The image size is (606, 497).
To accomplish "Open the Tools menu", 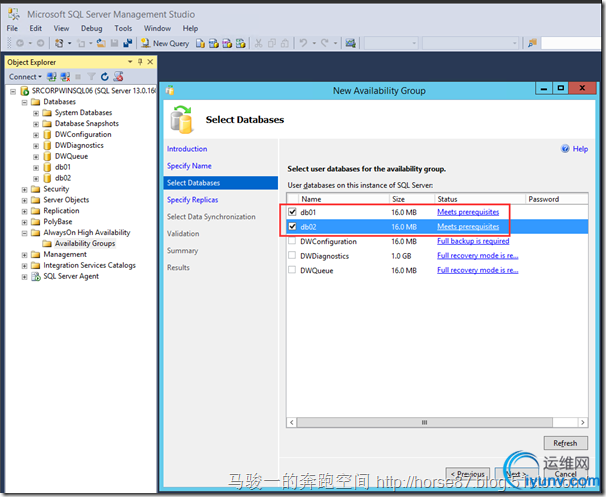I will 123,28.
